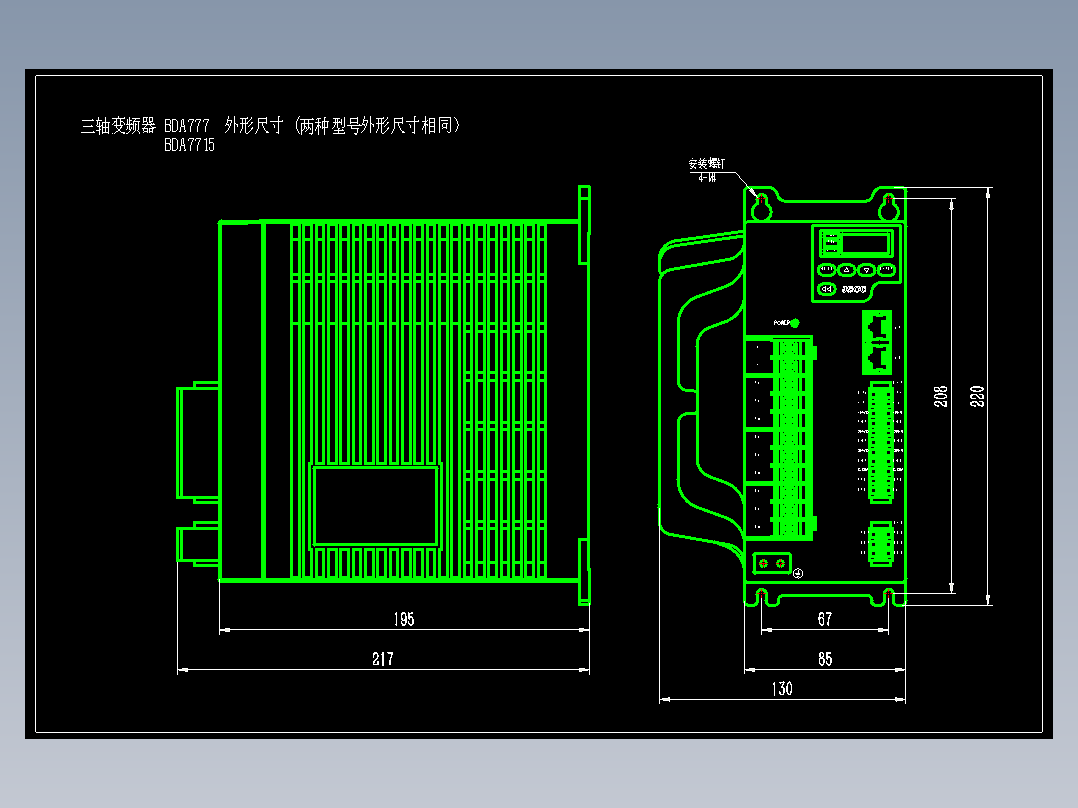Click the lower RJ45 port on front view
Image resolution: width=1078 pixels, height=808 pixels.
click(x=877, y=358)
